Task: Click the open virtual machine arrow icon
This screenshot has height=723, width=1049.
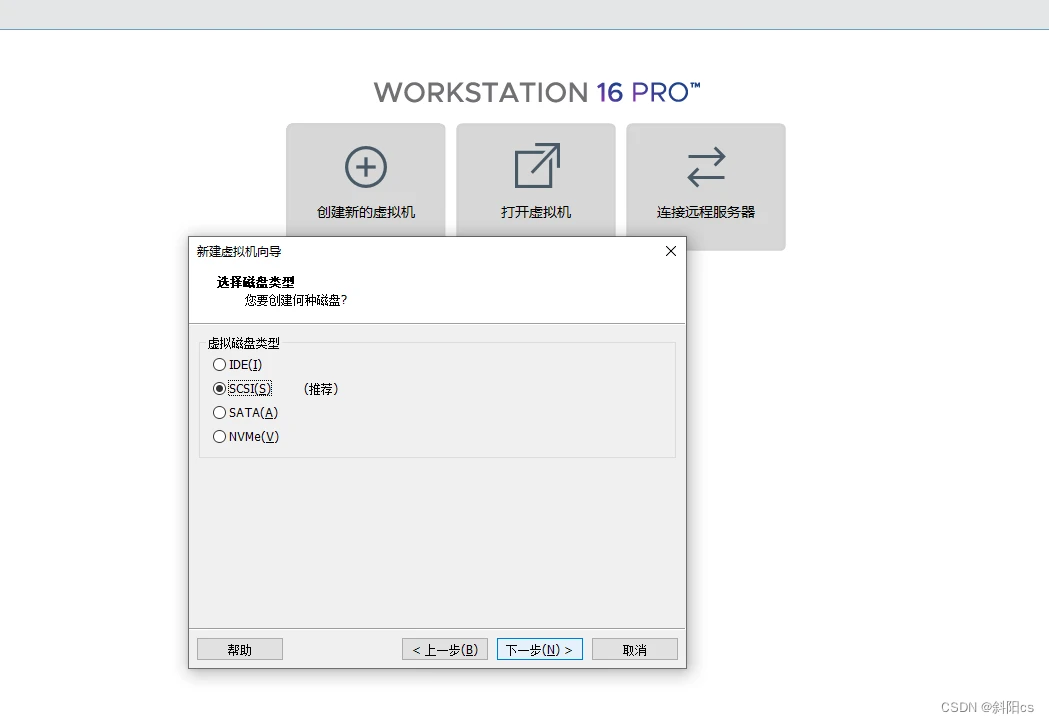Action: 536,166
